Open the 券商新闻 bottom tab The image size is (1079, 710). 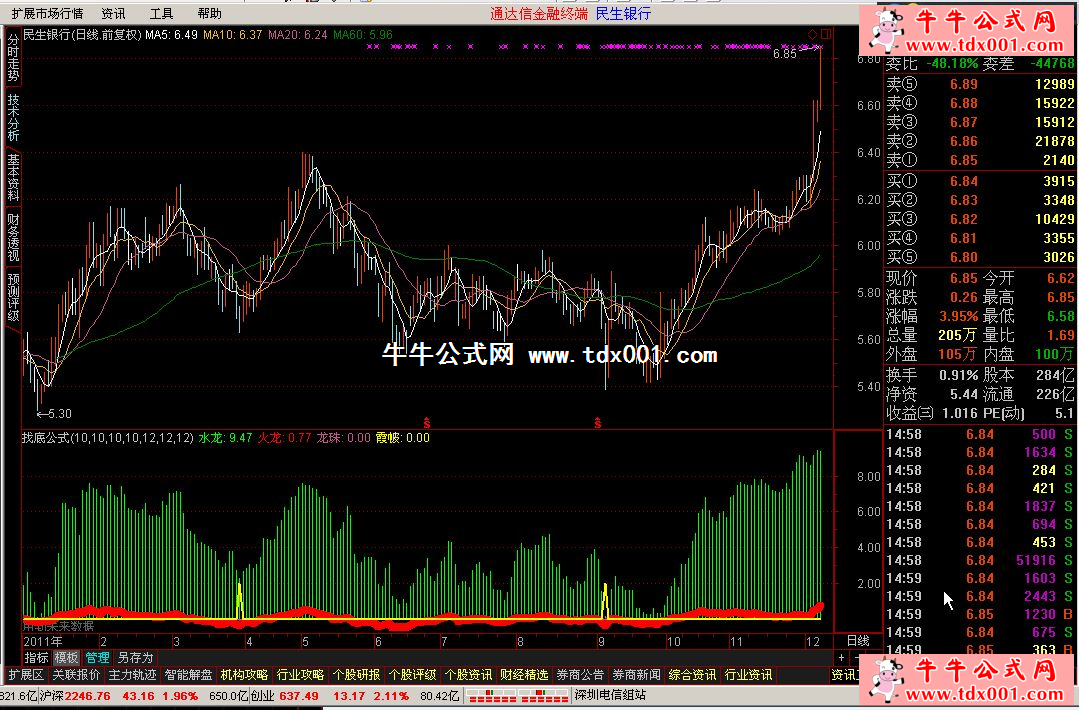point(637,675)
